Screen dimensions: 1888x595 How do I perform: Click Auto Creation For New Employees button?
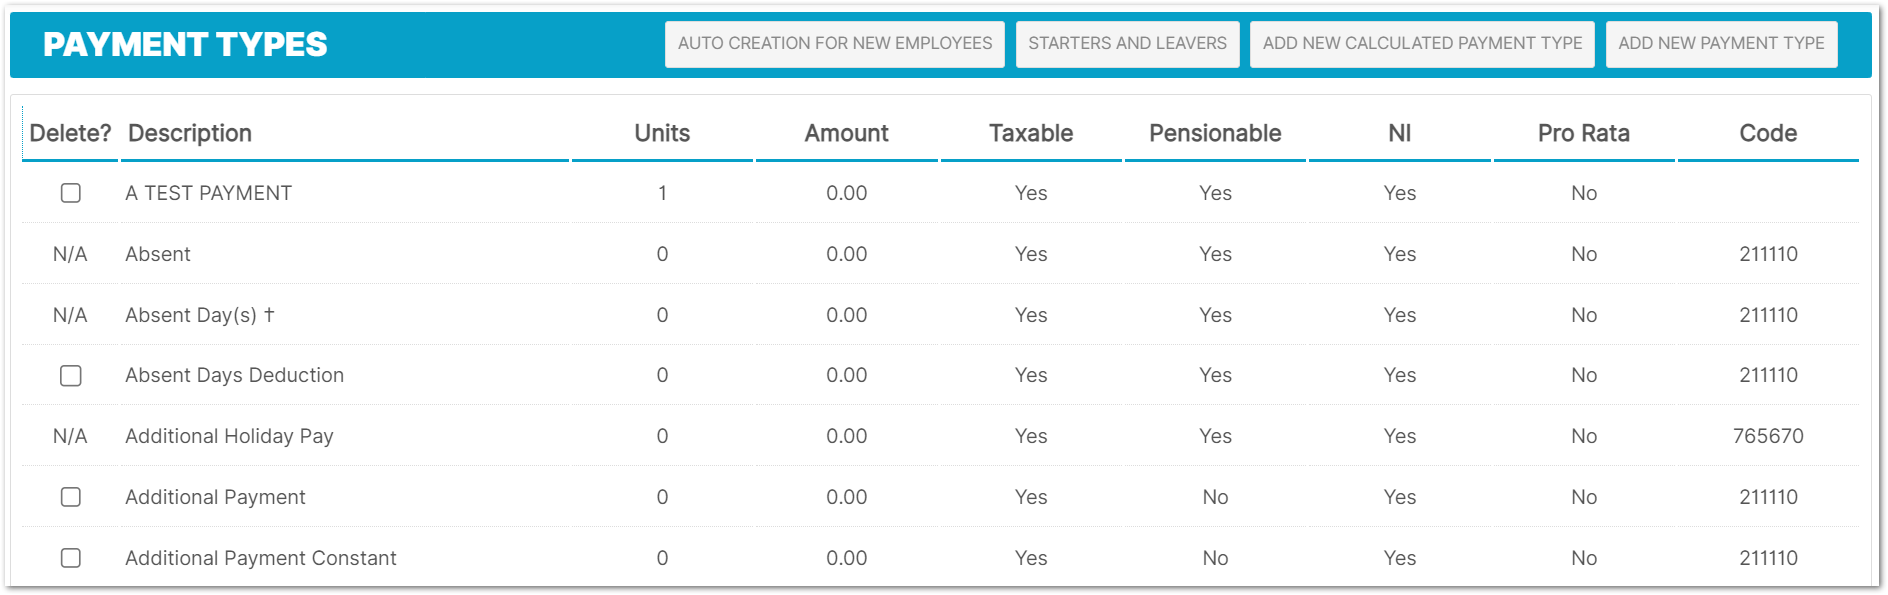(x=834, y=44)
